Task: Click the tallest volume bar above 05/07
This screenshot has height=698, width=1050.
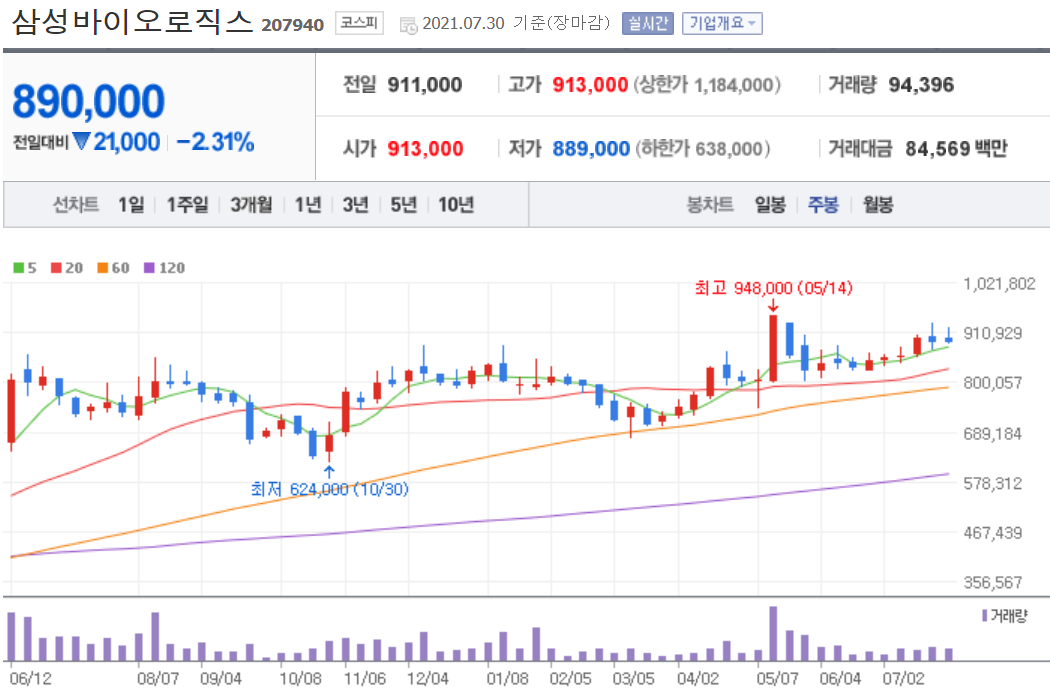Action: point(773,634)
